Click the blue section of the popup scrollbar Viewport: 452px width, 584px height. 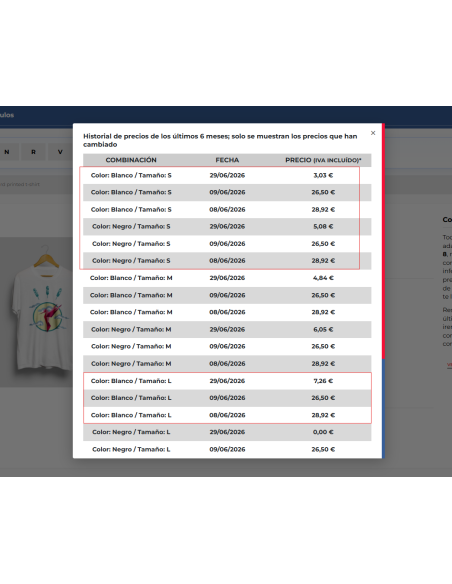click(x=383, y=409)
